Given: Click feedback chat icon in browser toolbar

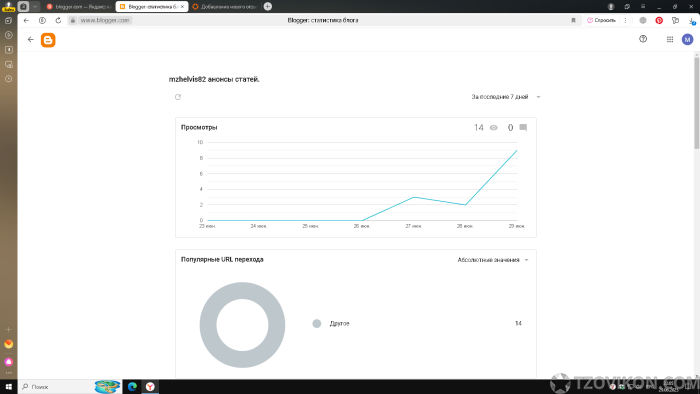Looking at the screenshot, I should coord(675,20).
